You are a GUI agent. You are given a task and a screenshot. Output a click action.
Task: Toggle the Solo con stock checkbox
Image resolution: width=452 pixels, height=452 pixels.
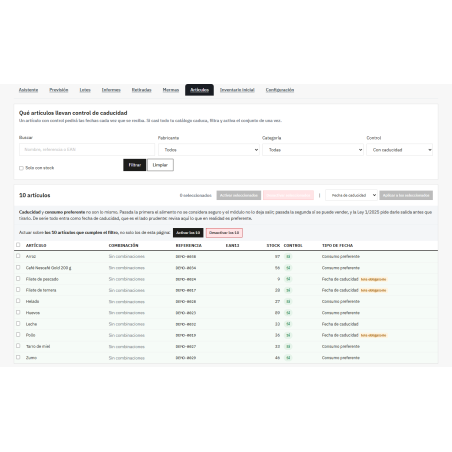(21, 168)
